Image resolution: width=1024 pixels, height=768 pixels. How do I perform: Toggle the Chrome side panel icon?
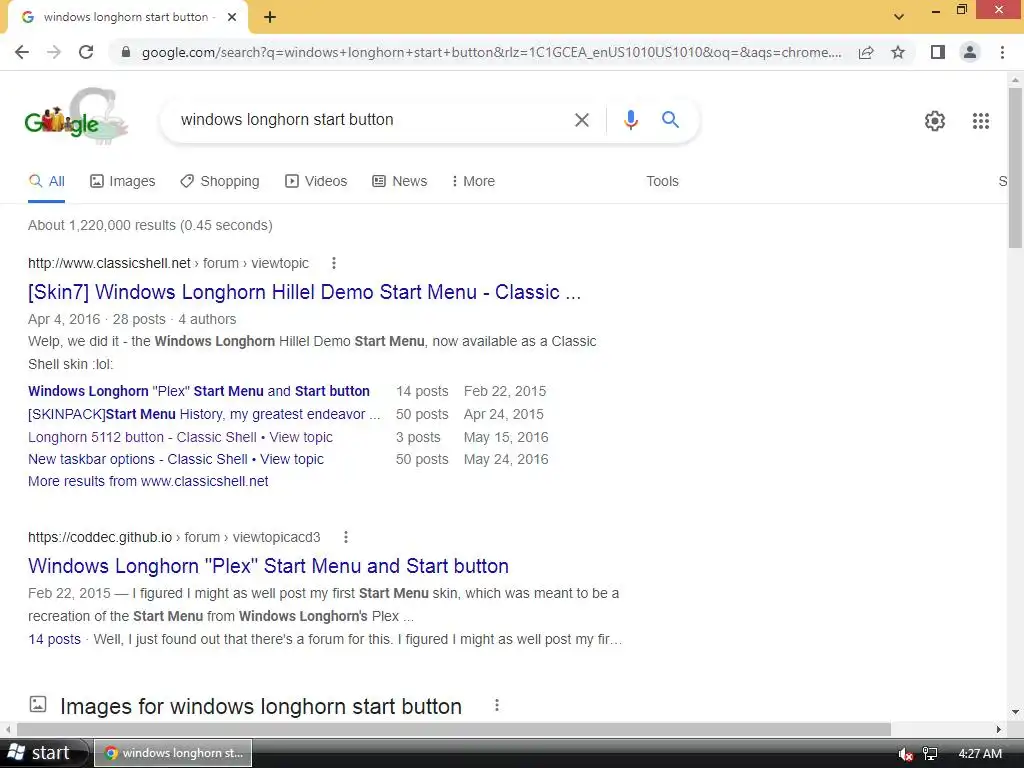click(938, 52)
